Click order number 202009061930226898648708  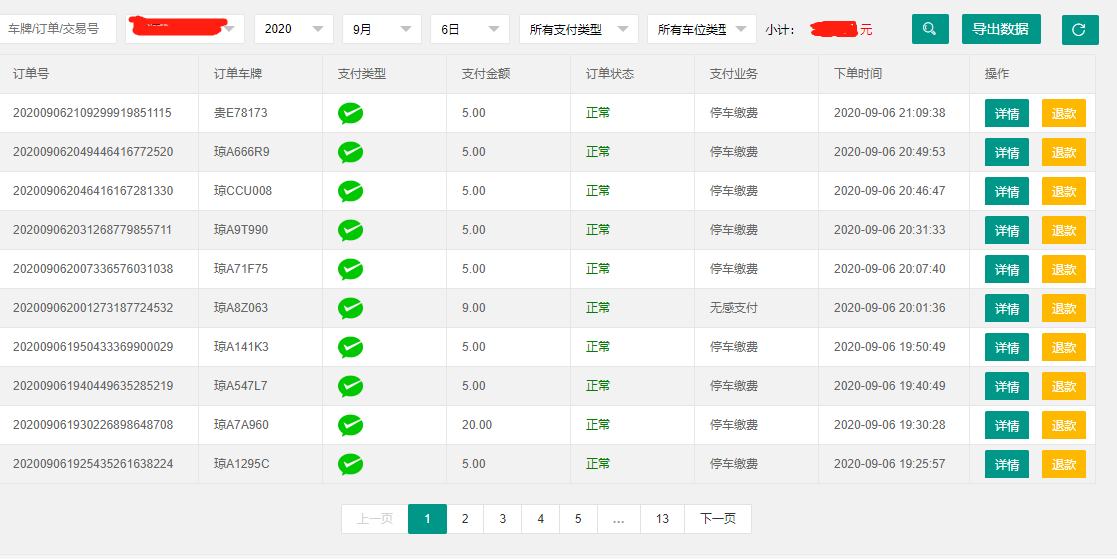tap(93, 425)
